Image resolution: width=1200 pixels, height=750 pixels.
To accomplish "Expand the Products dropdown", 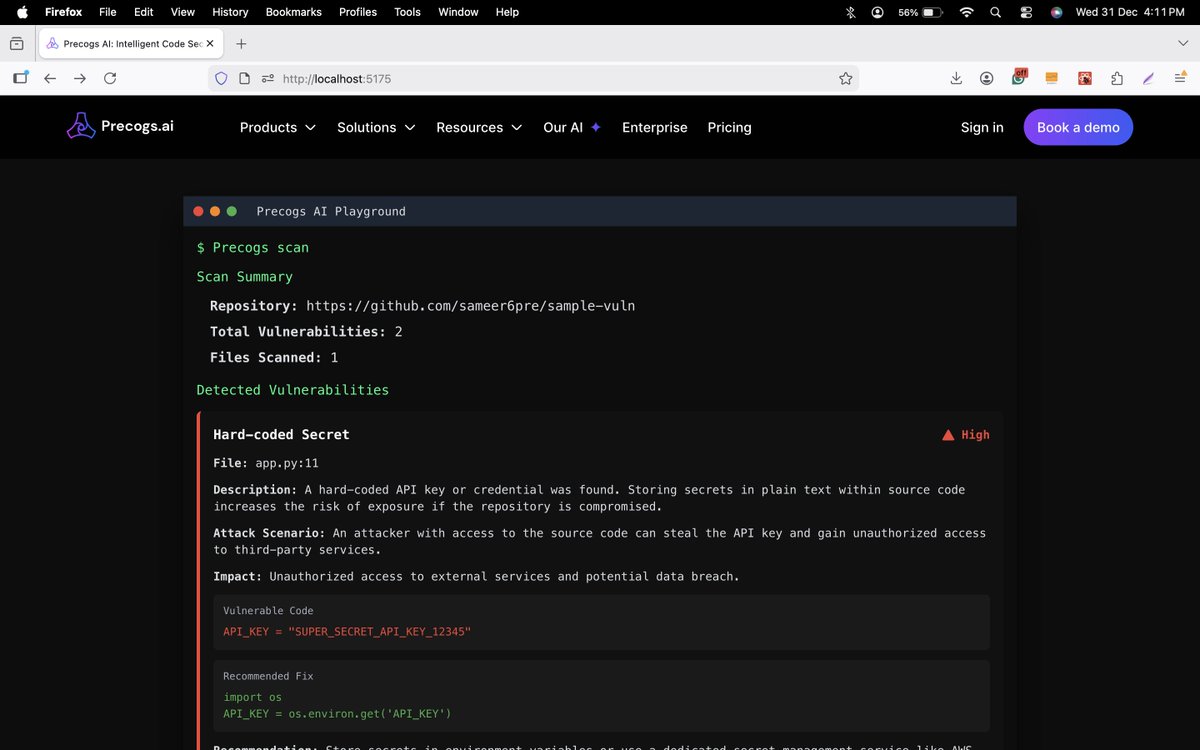I will [278, 127].
